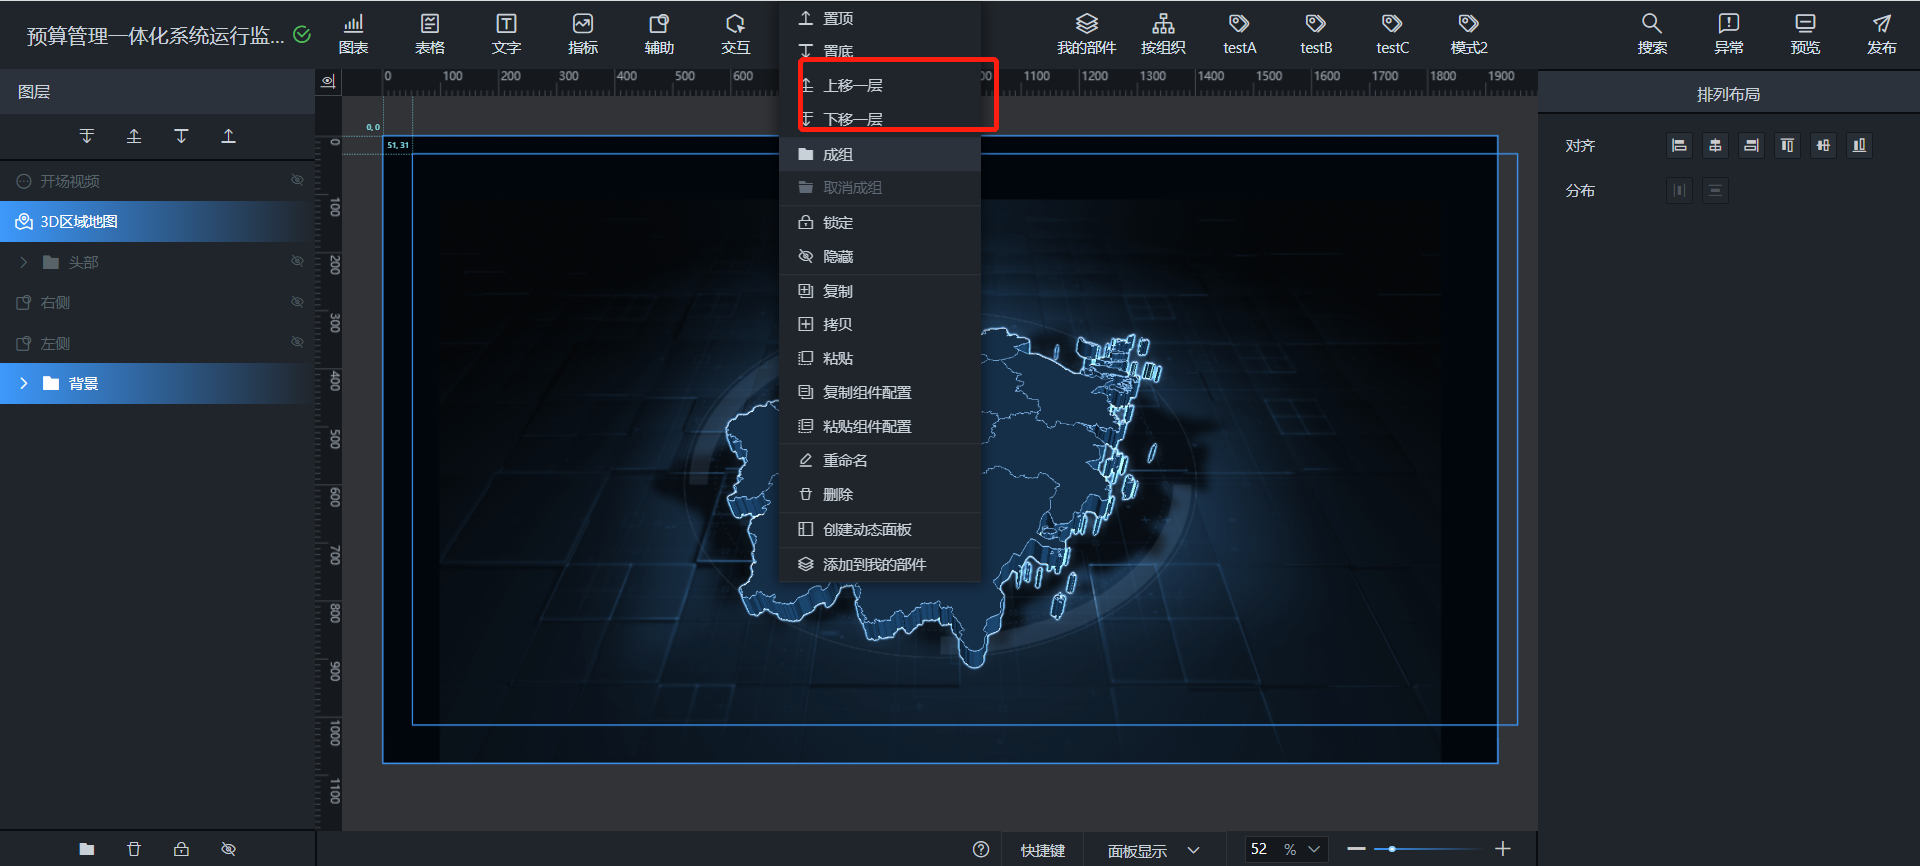Toggle visibility of 开场视频 layer
This screenshot has width=1920, height=866.
(x=297, y=181)
